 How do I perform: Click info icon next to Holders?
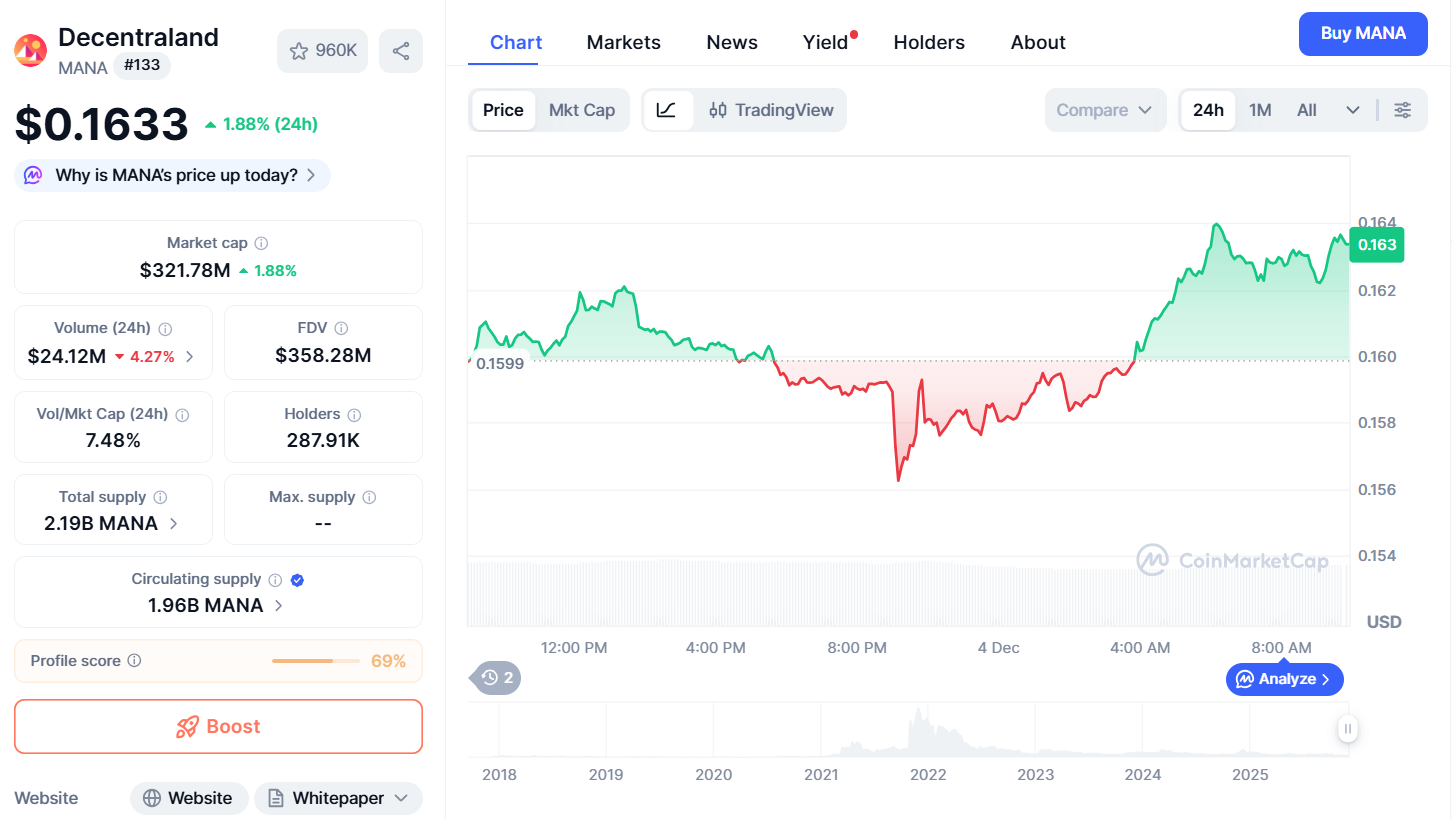coord(354,414)
